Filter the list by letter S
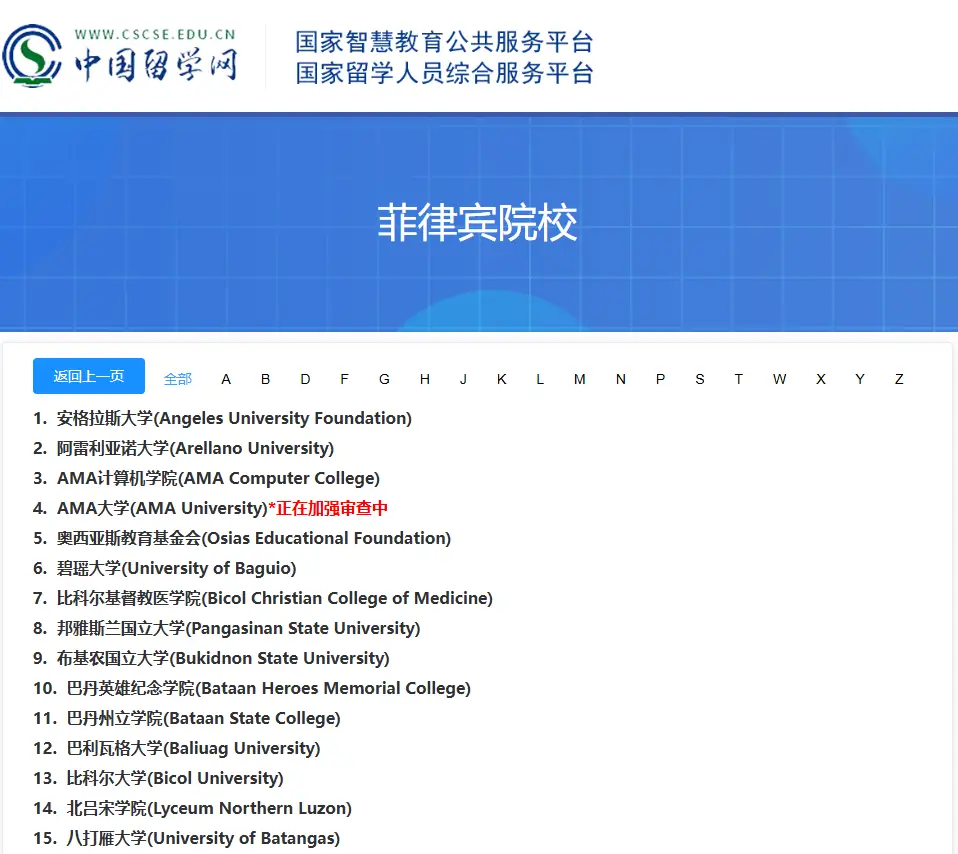 coord(700,379)
